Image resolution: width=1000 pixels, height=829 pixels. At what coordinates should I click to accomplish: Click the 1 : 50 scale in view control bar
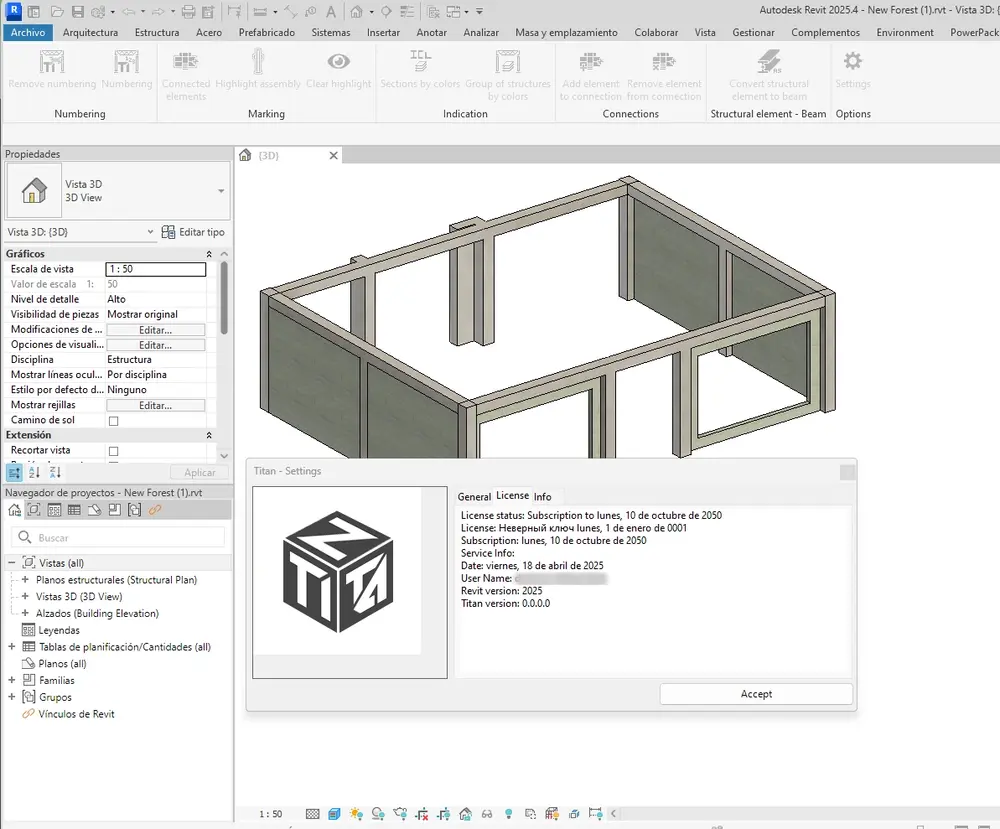tap(270, 814)
